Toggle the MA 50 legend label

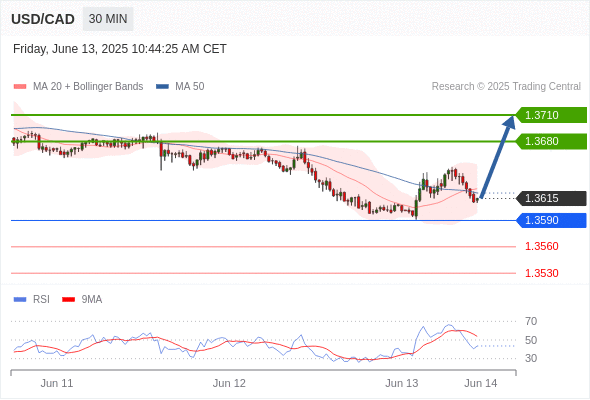pyautogui.click(x=190, y=87)
